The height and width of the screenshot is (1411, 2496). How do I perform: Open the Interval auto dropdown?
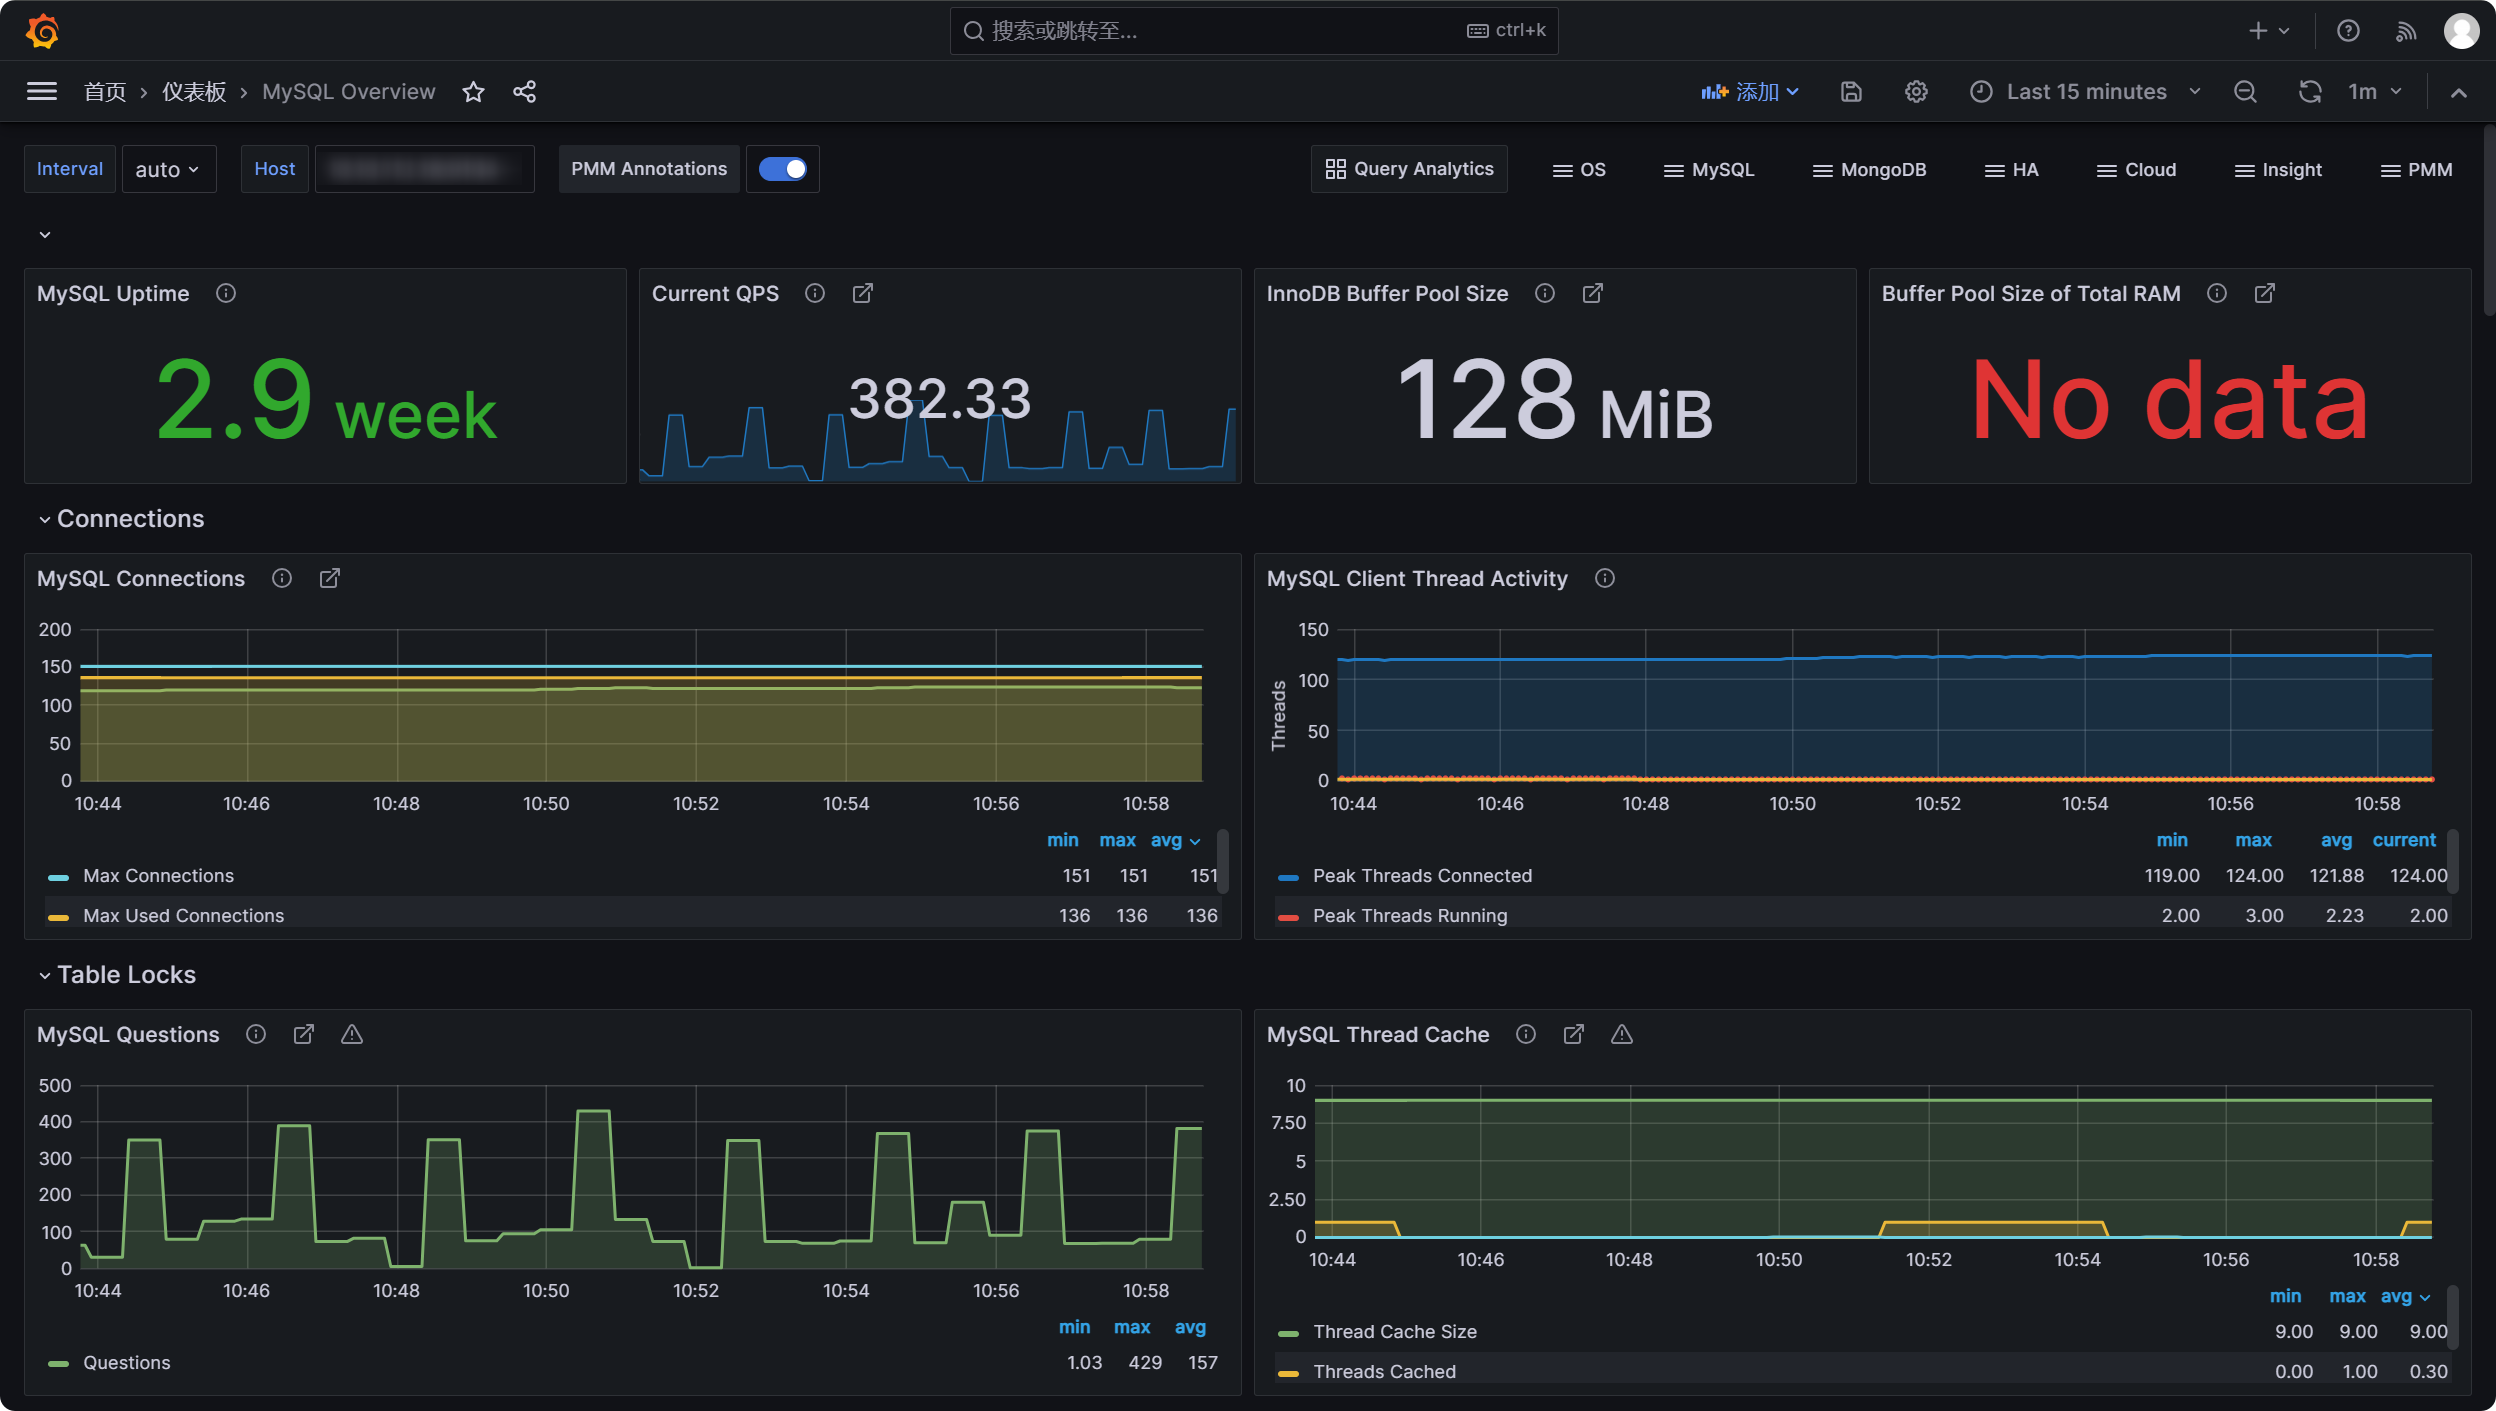pyautogui.click(x=169, y=169)
